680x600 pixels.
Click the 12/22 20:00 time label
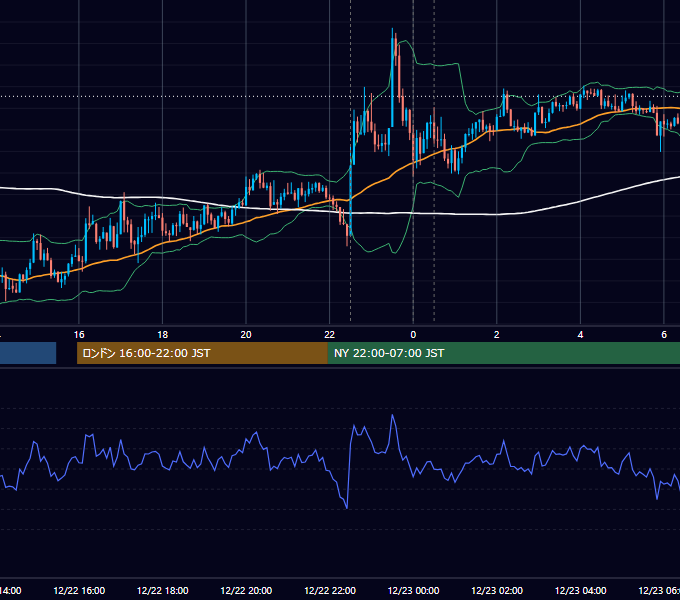246,590
